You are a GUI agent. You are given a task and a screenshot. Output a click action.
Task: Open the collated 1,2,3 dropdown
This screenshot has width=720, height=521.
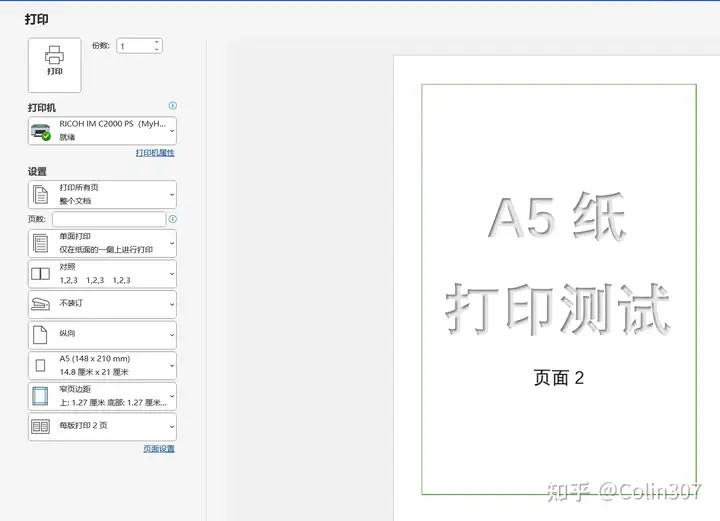[x=102, y=274]
